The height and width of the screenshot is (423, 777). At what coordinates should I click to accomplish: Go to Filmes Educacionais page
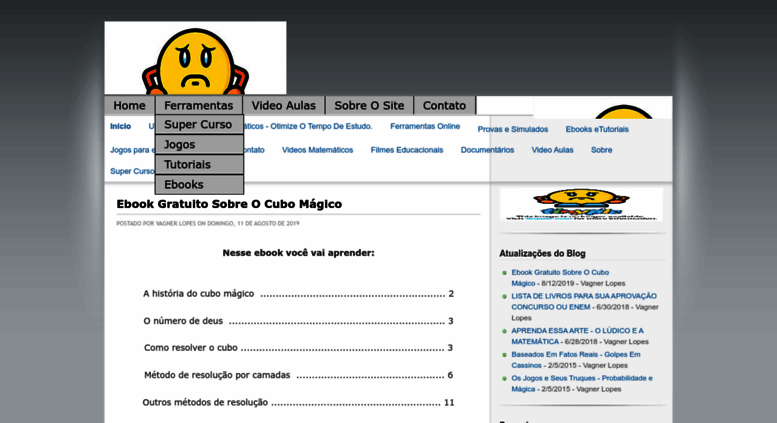pyautogui.click(x=407, y=150)
